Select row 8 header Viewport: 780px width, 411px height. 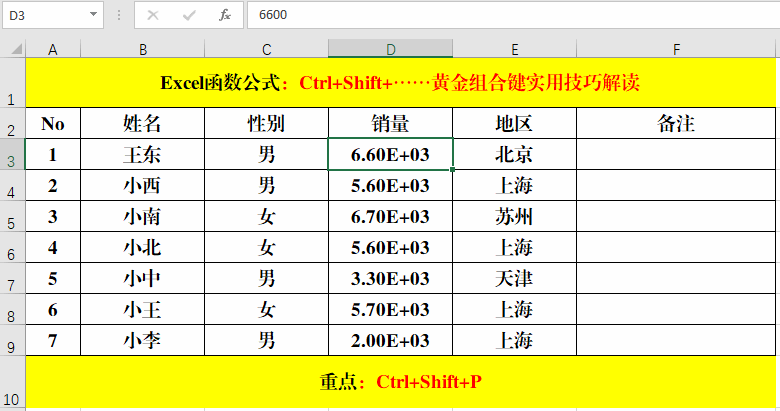point(12,309)
